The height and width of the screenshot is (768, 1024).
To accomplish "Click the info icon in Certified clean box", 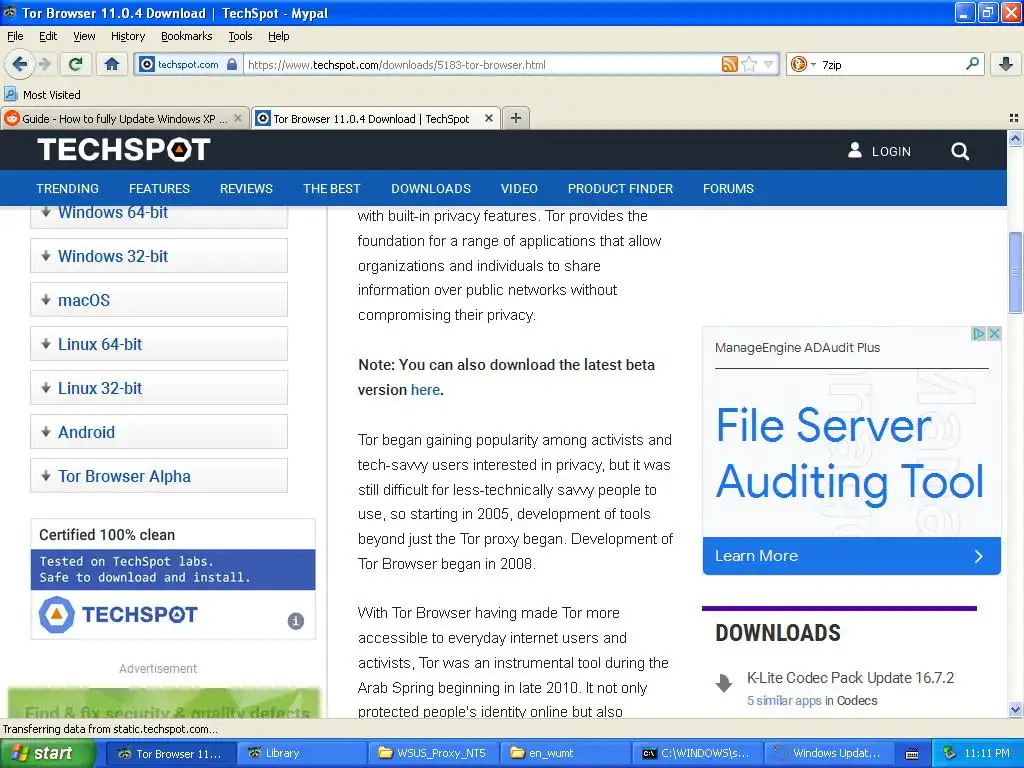I will [x=296, y=621].
